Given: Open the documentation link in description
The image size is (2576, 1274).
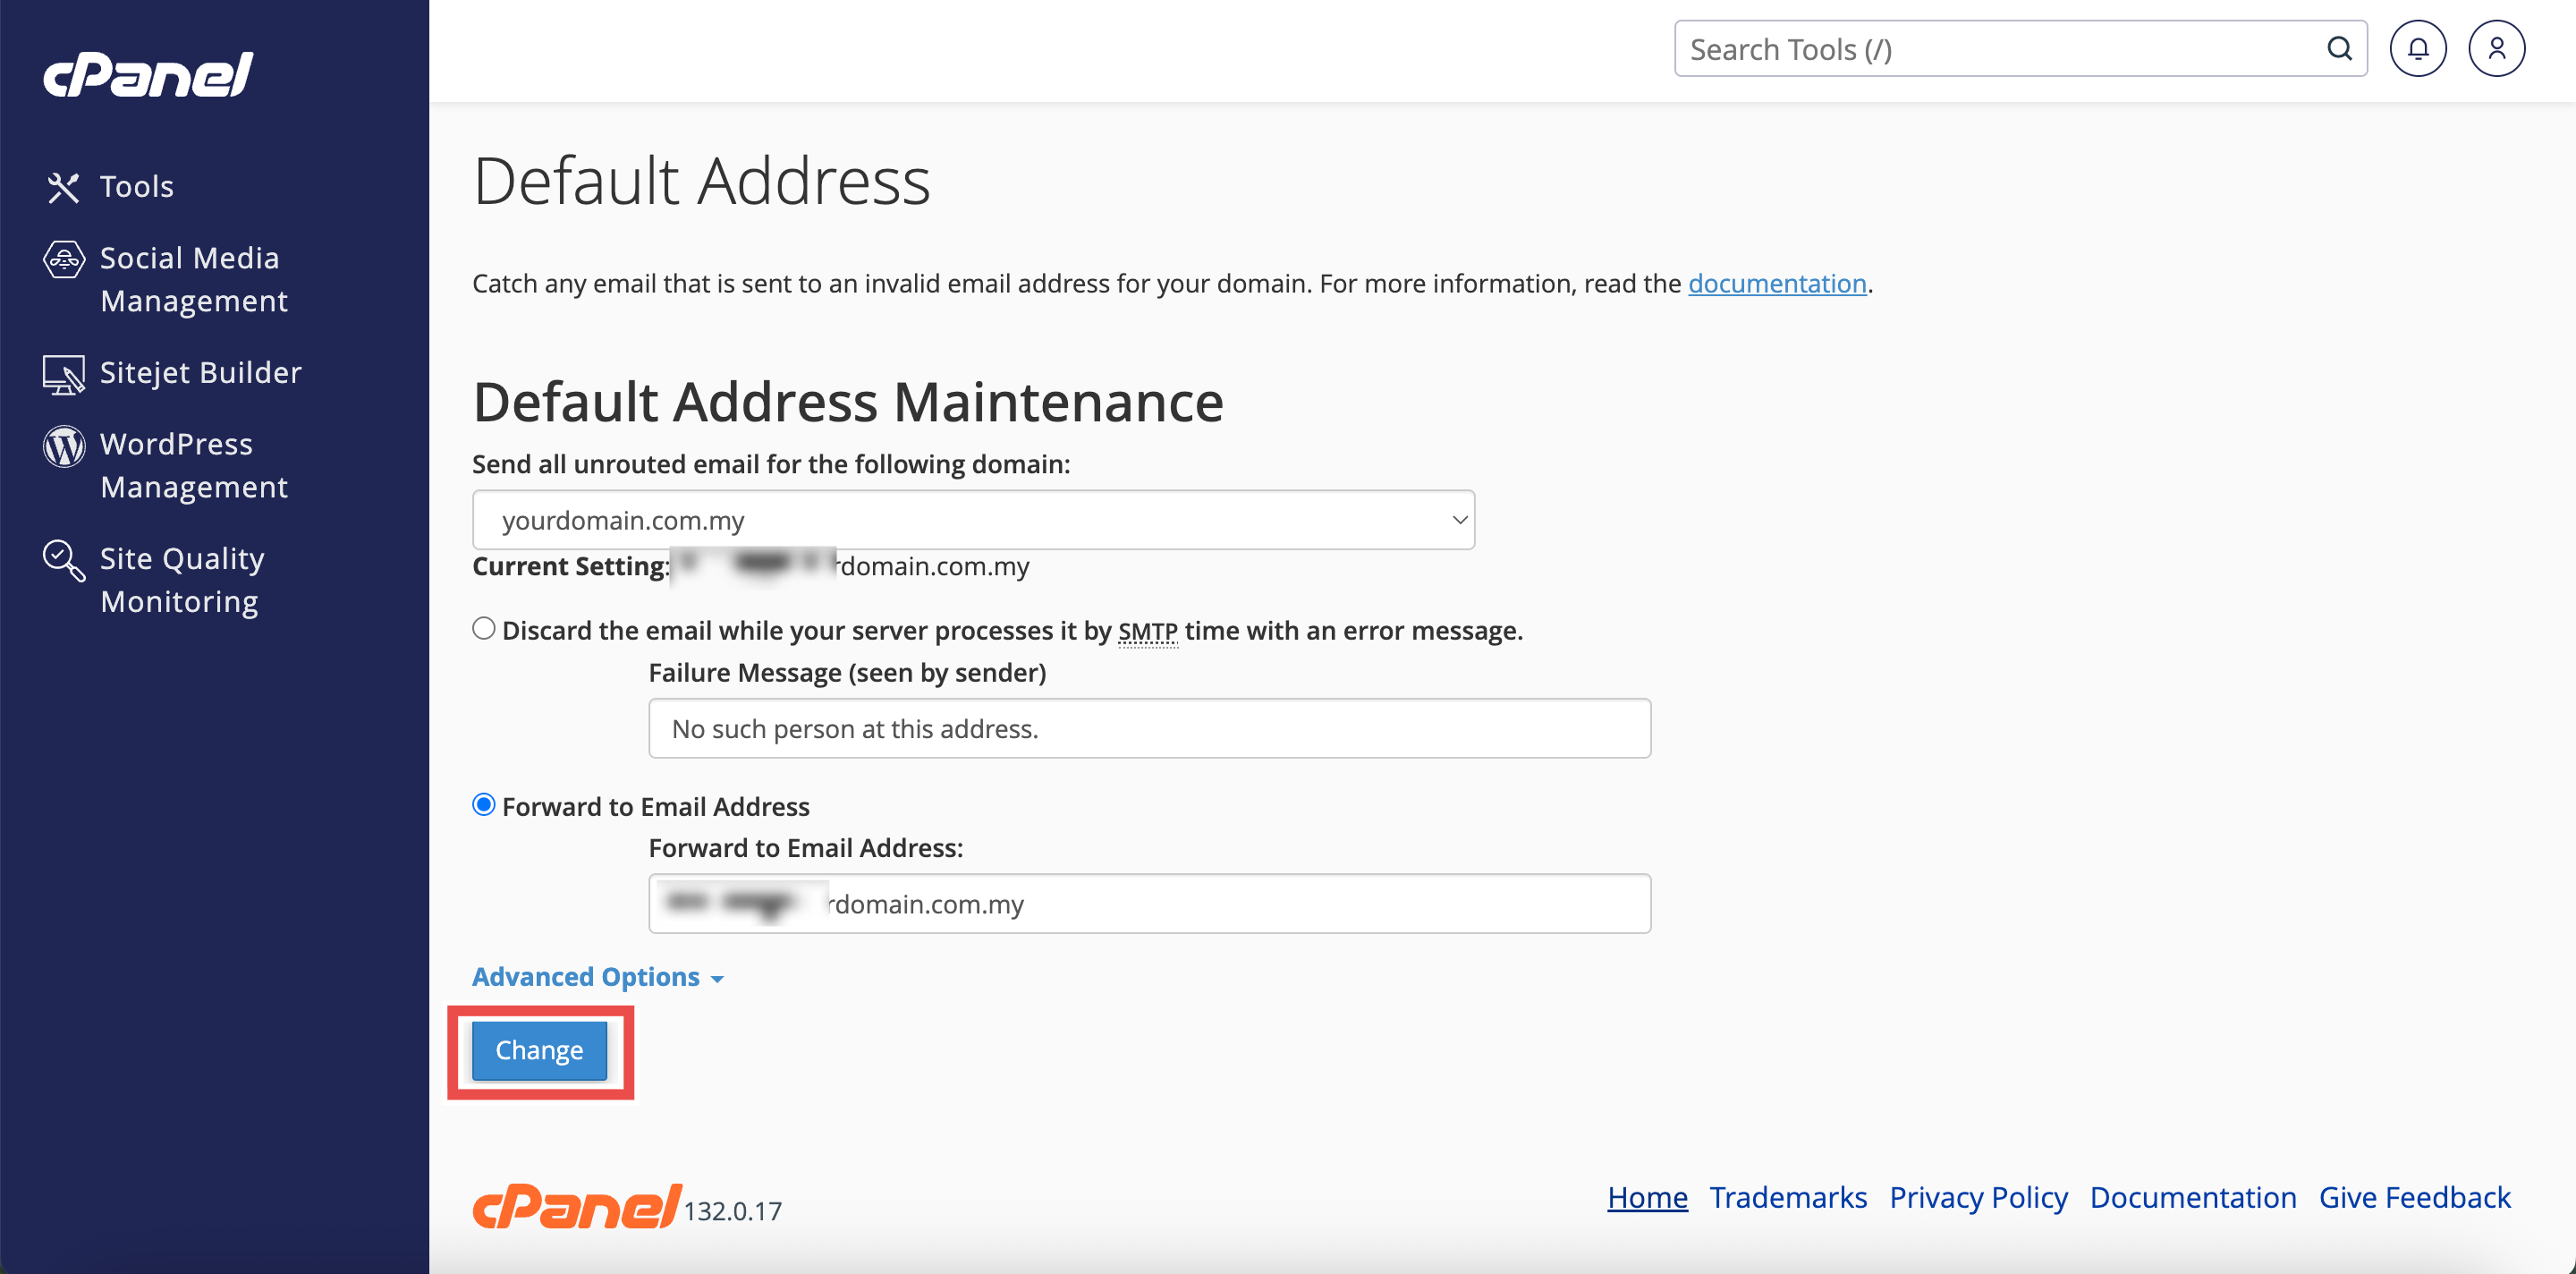Looking at the screenshot, I should (1776, 284).
